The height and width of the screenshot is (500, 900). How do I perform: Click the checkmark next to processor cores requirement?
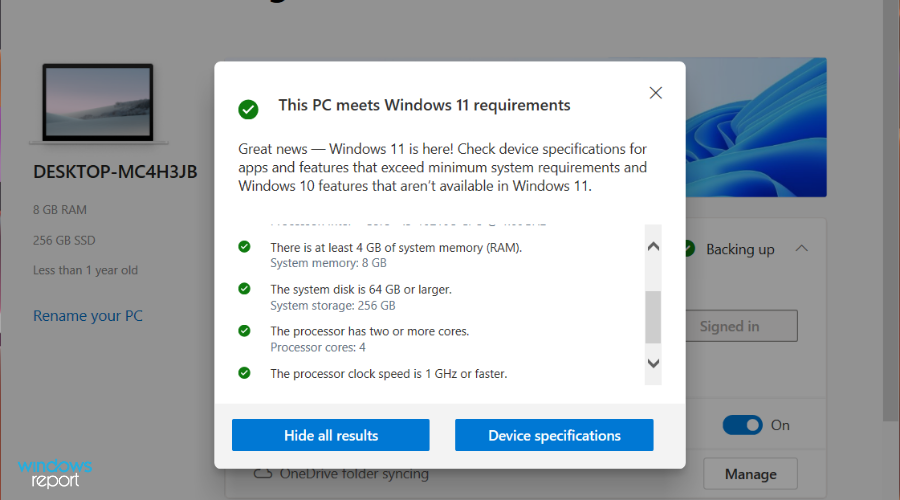245,331
